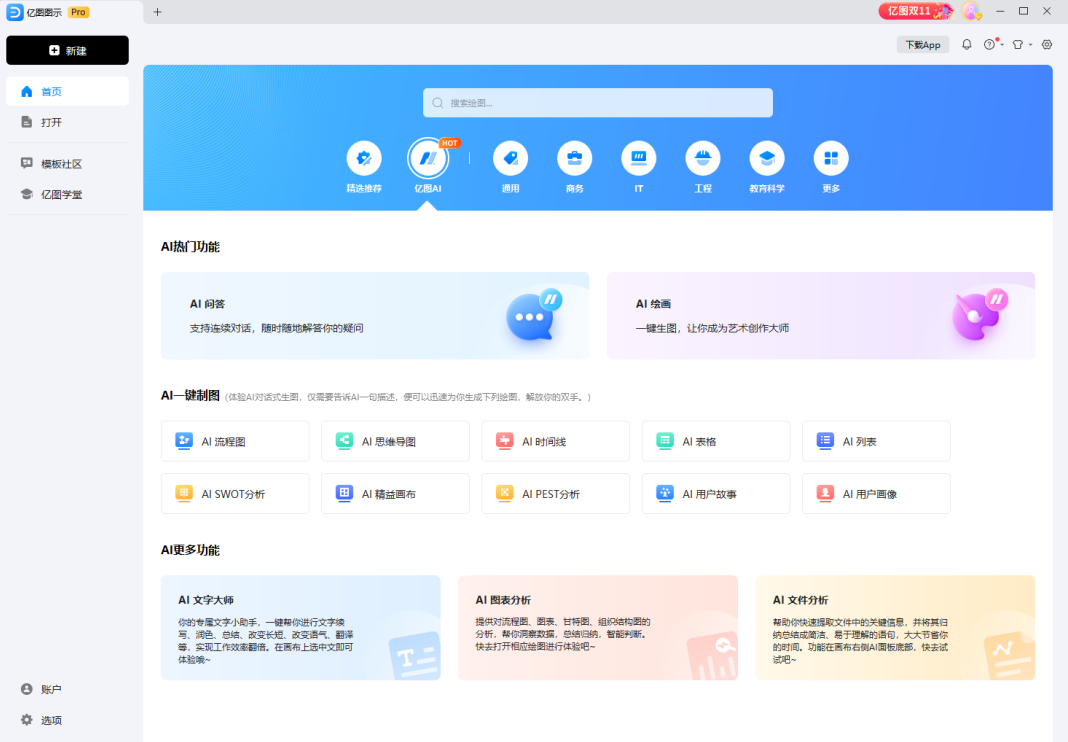This screenshot has width=1068, height=742.
Task: Expand the help icon dropdown arrow
Action: tap(1002, 45)
